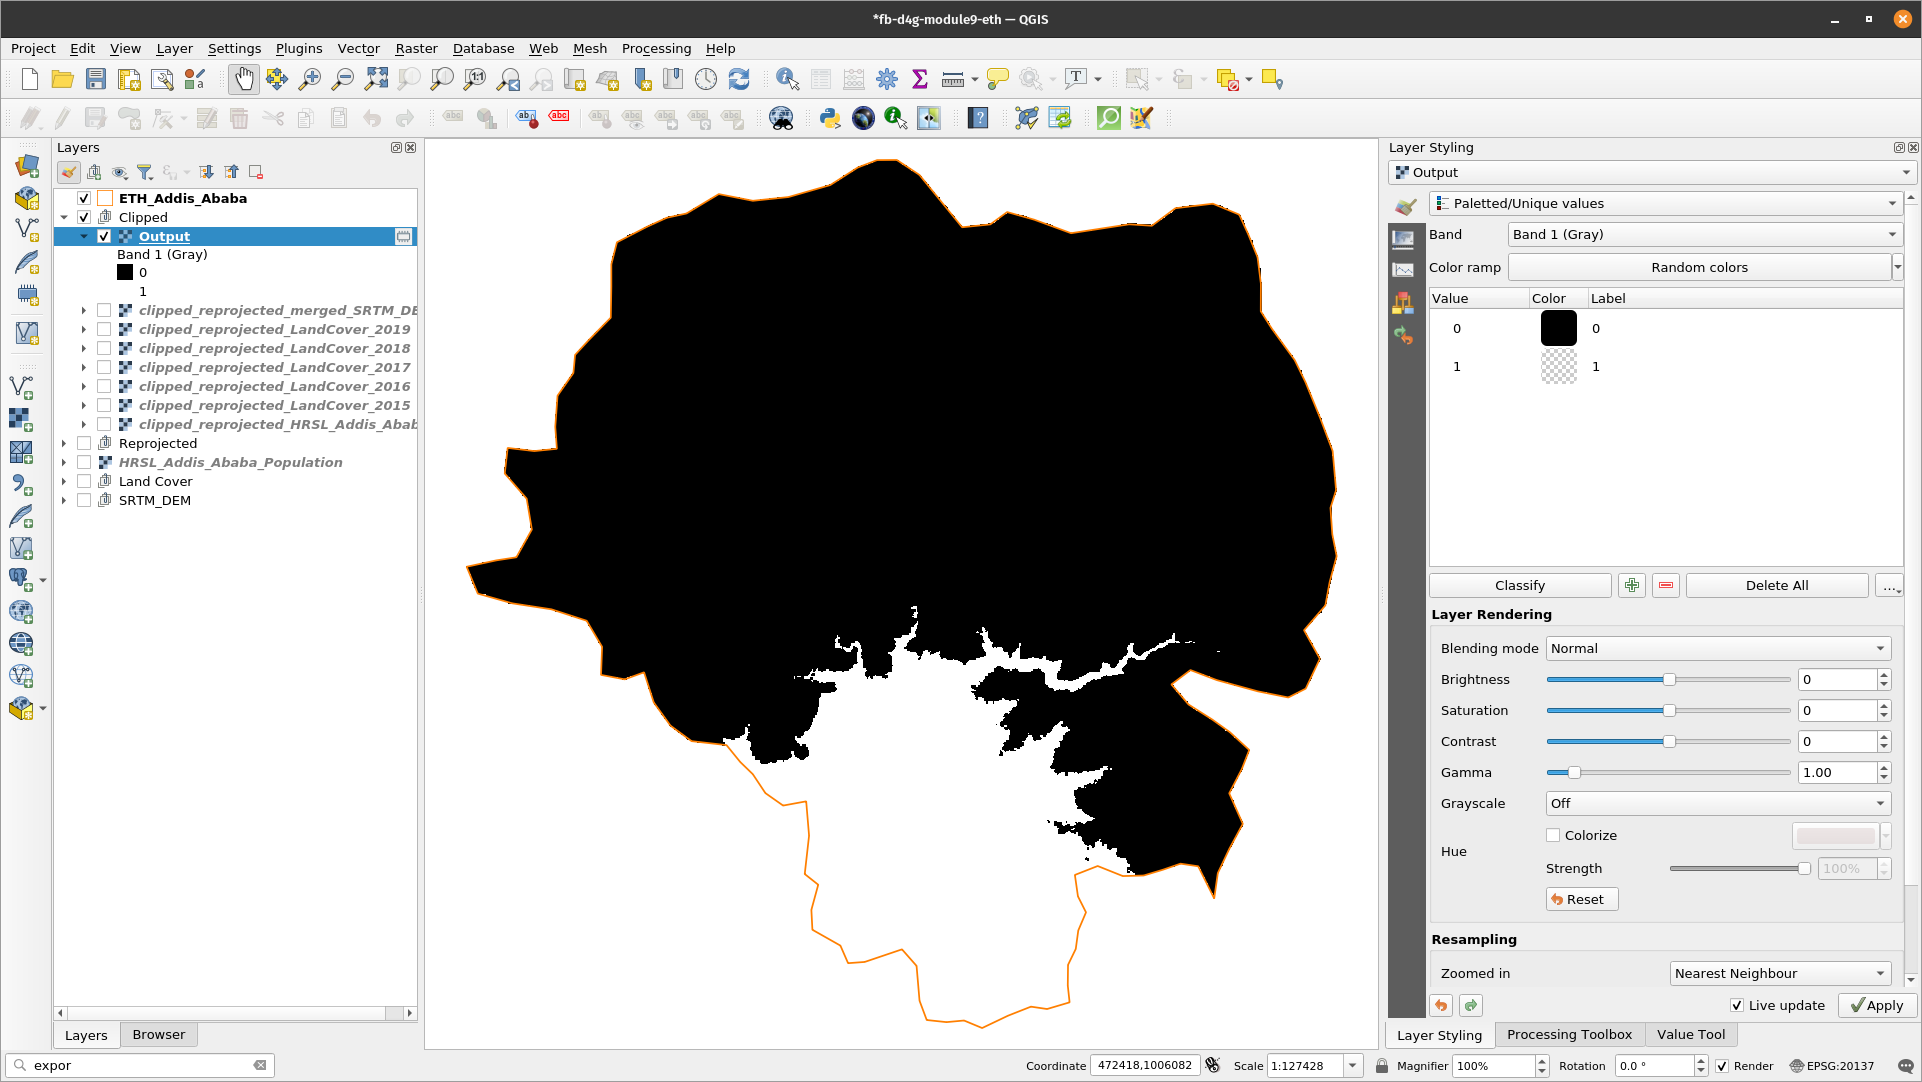Click the Help question mark icon

[979, 118]
